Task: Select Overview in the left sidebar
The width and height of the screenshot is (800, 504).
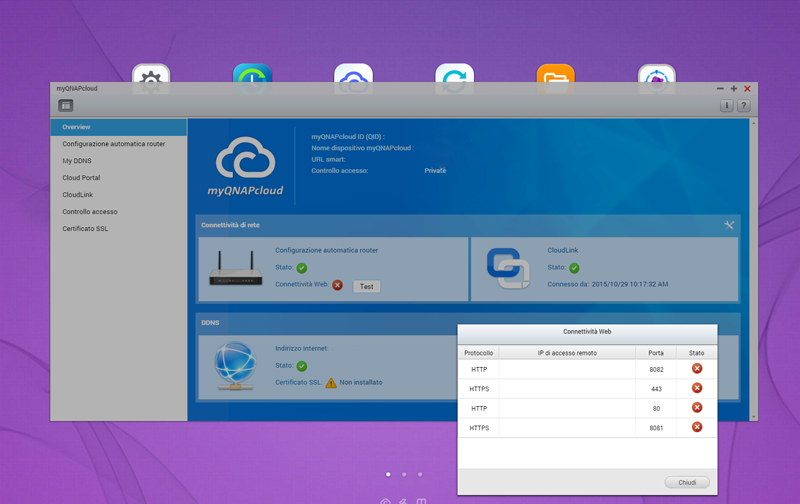Action: 77,127
